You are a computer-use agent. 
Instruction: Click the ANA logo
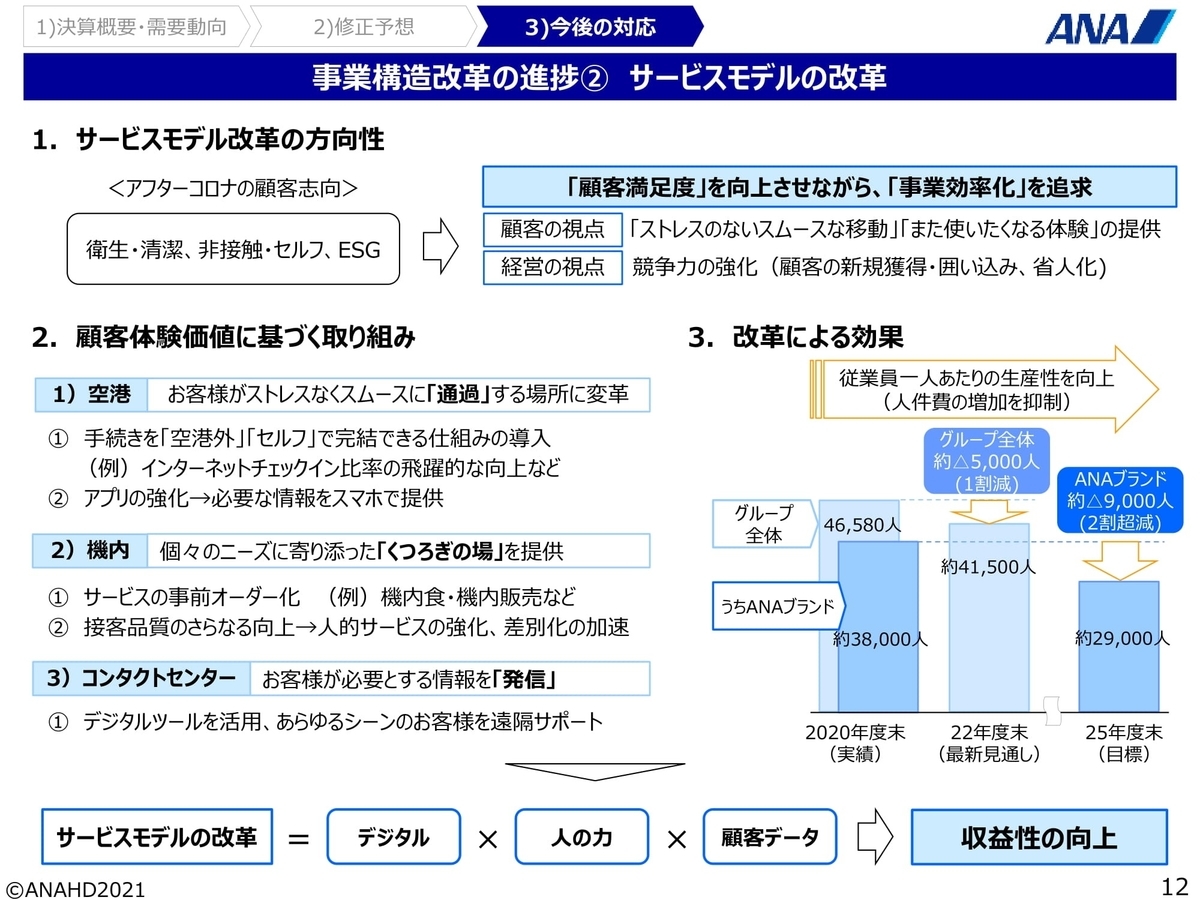[1111, 25]
